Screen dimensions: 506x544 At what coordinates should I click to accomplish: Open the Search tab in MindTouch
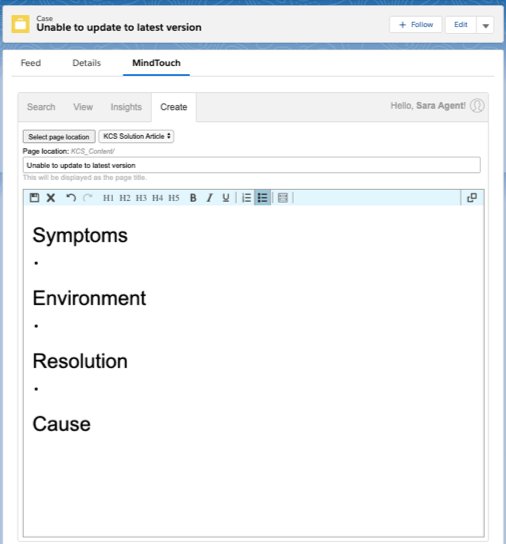coord(41,107)
